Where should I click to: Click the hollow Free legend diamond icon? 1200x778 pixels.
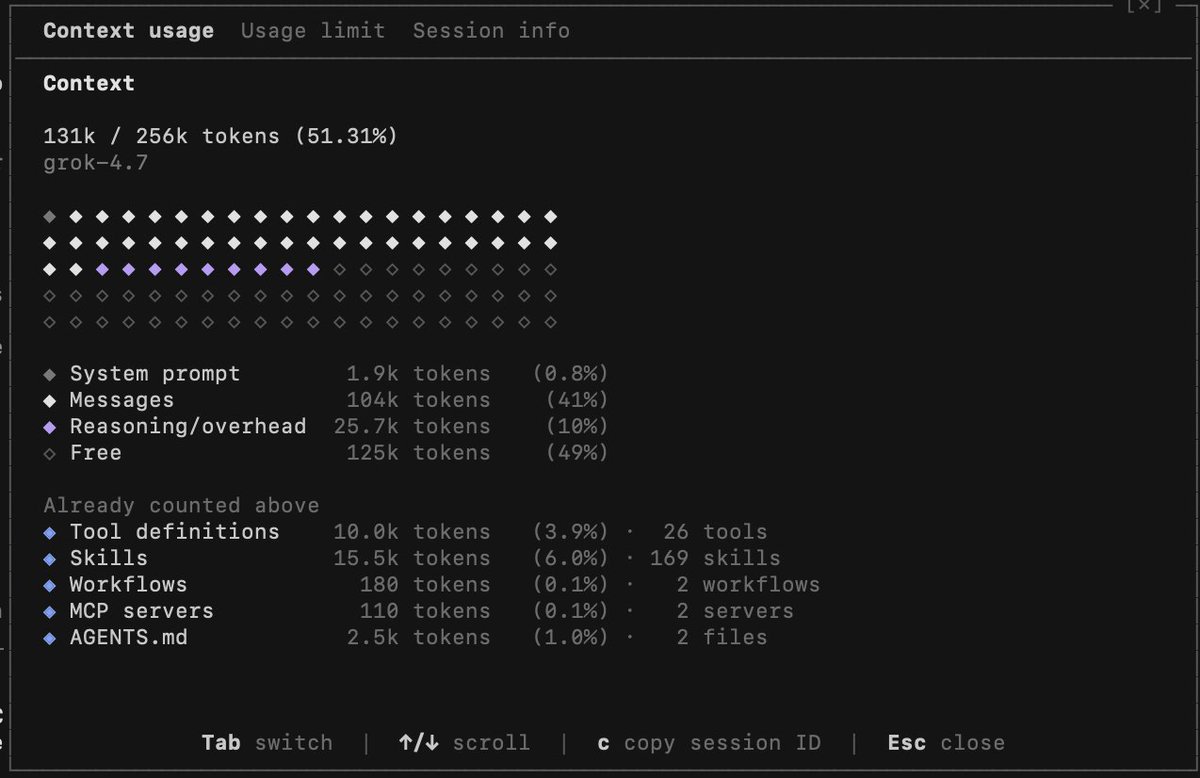click(x=50, y=454)
